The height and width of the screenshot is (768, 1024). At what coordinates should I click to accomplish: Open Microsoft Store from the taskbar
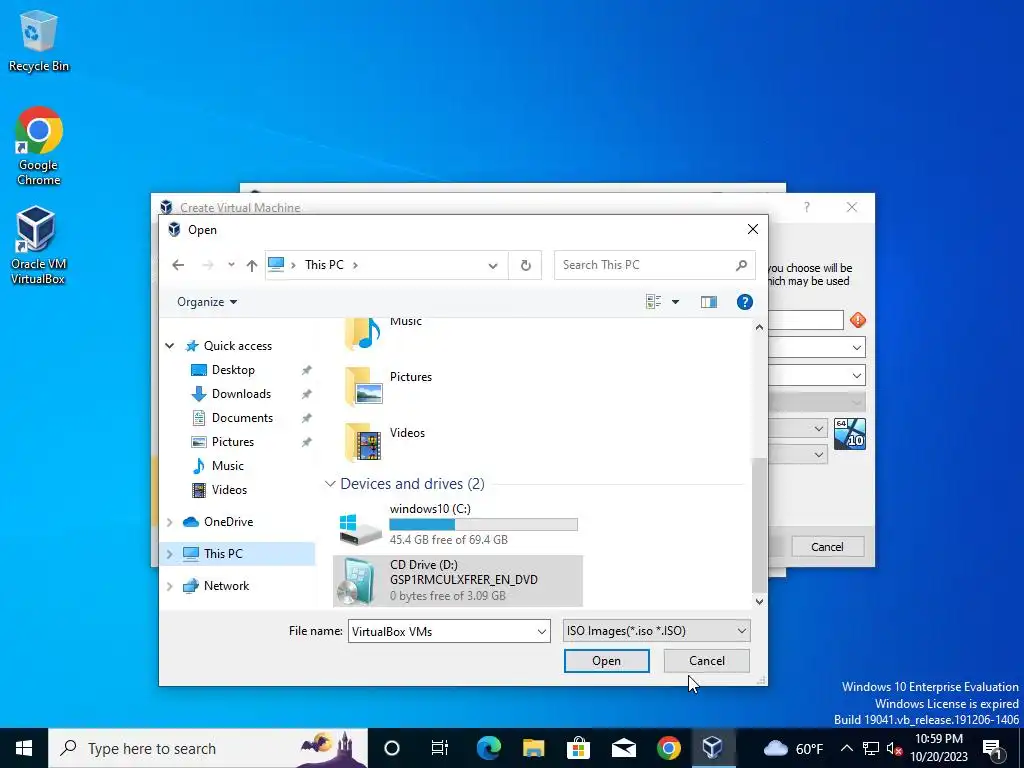[x=578, y=748]
